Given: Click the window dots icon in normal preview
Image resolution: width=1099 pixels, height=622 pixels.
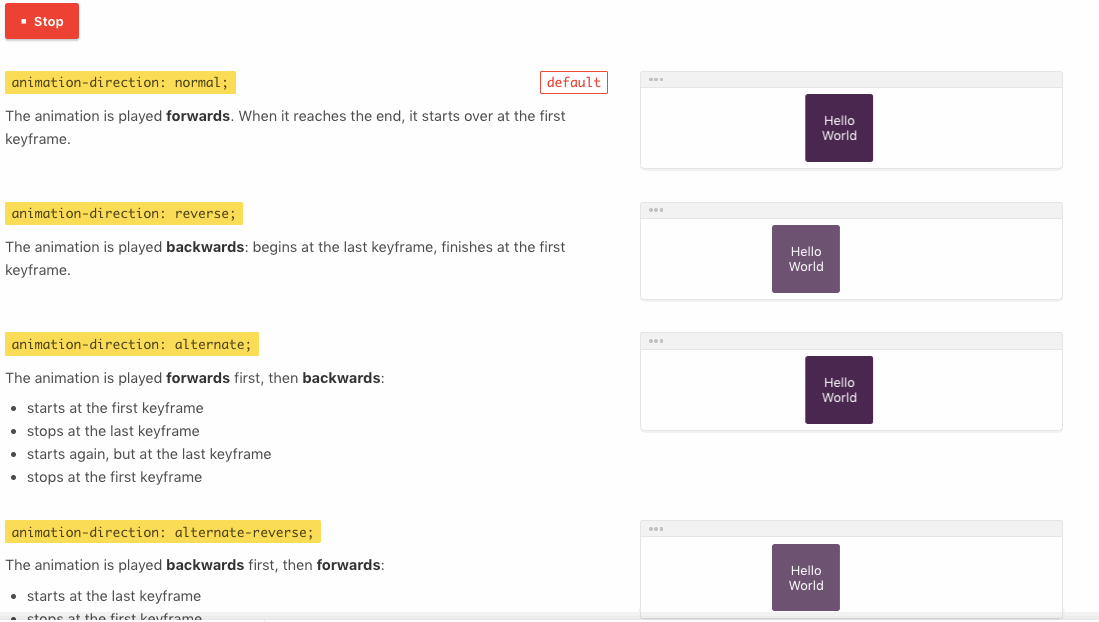Looking at the screenshot, I should tap(656, 80).
